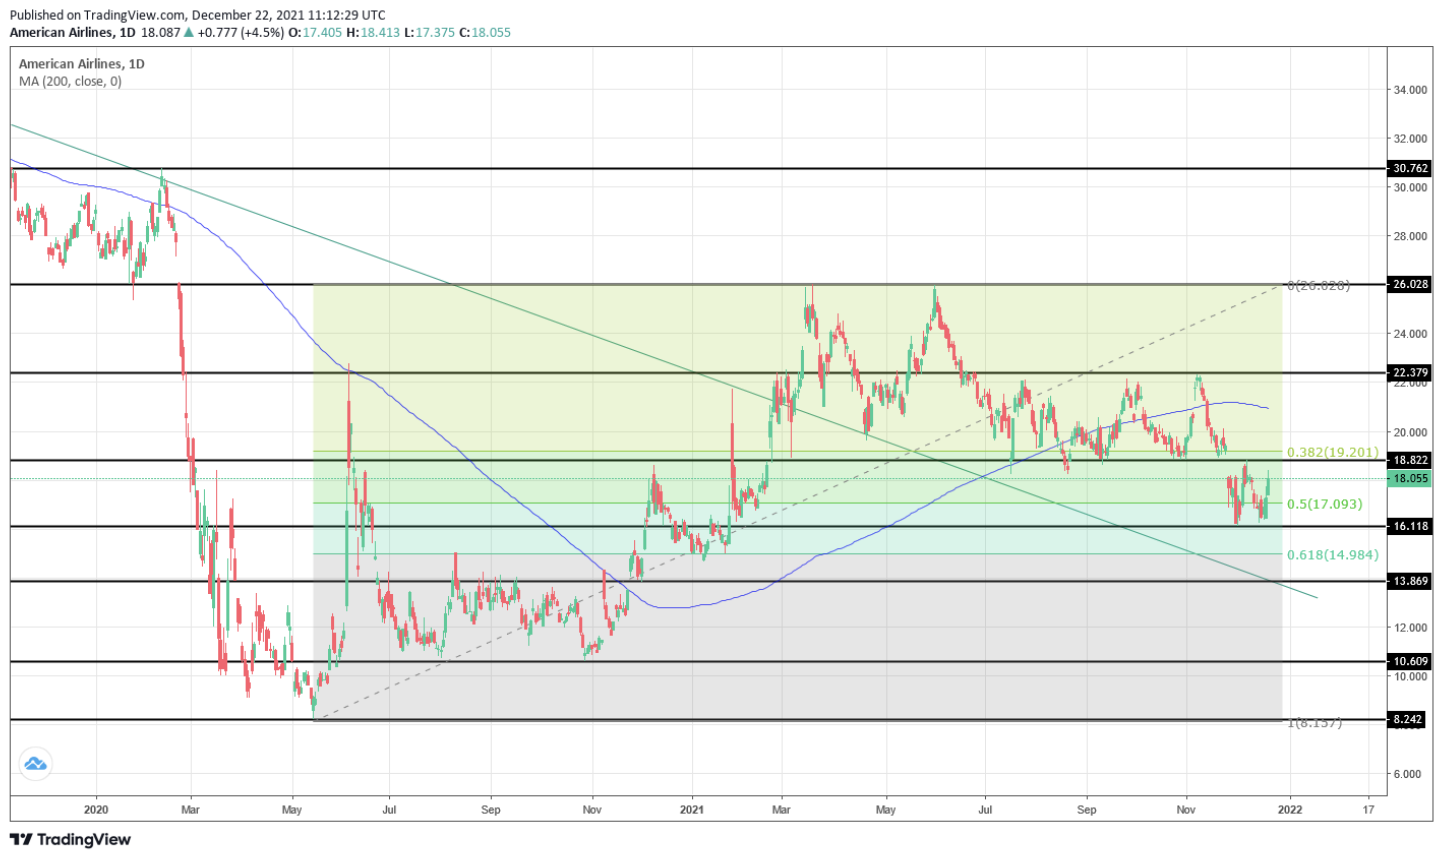Screen dimensions: 1446x852
Task: Click the 17 date label on the time axis
Action: 1368,808
